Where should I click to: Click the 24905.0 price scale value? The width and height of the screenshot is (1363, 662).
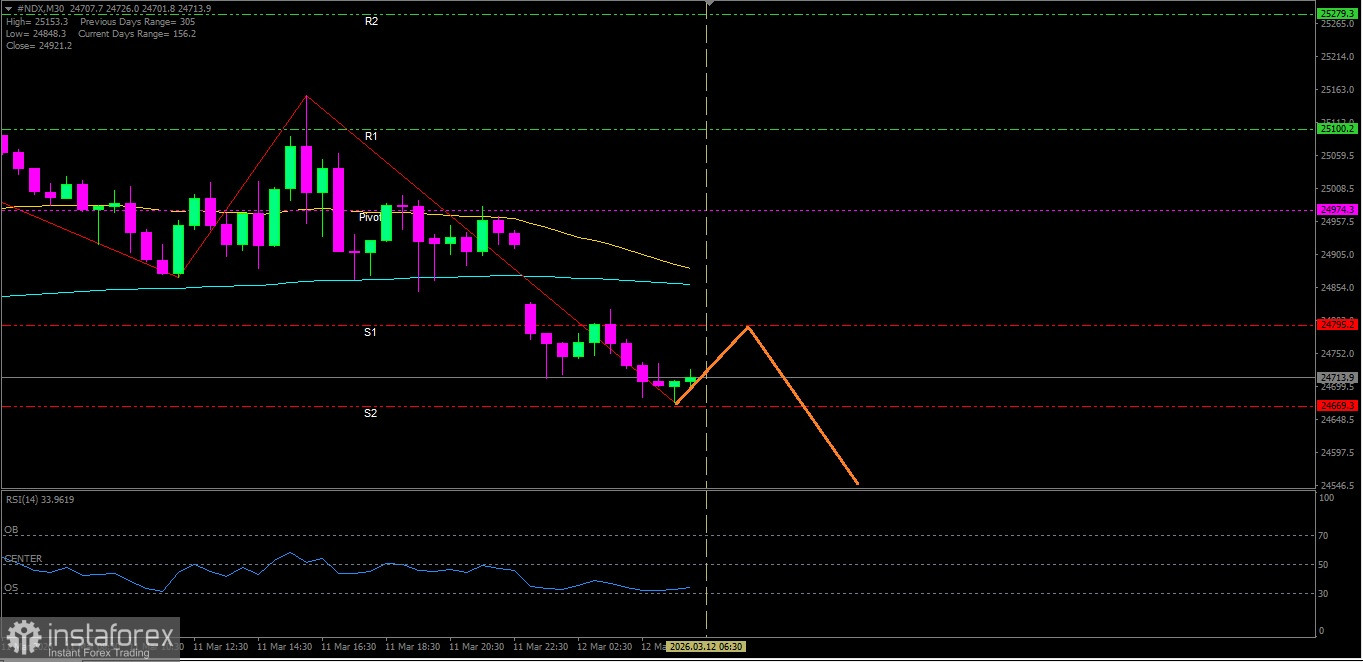(1337, 254)
